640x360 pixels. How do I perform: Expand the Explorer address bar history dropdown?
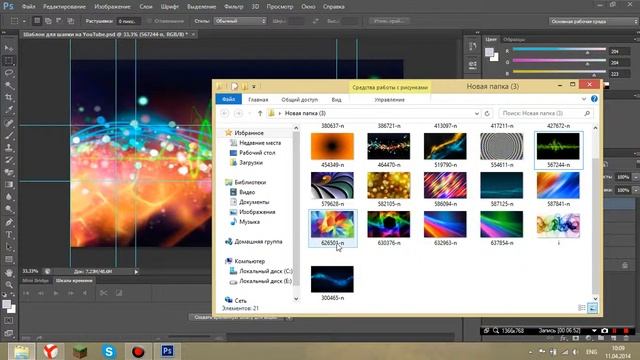point(476,113)
